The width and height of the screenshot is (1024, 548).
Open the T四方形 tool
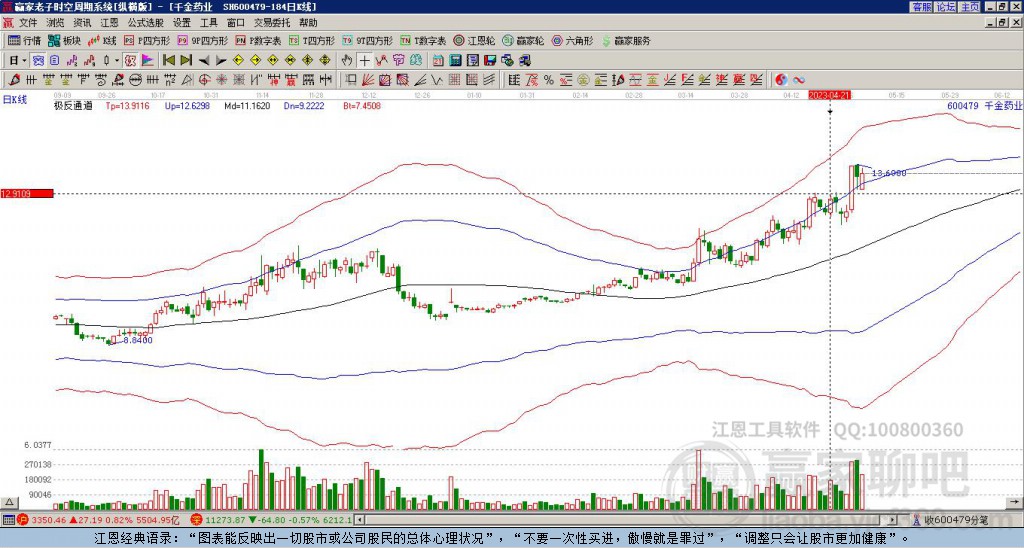312,40
